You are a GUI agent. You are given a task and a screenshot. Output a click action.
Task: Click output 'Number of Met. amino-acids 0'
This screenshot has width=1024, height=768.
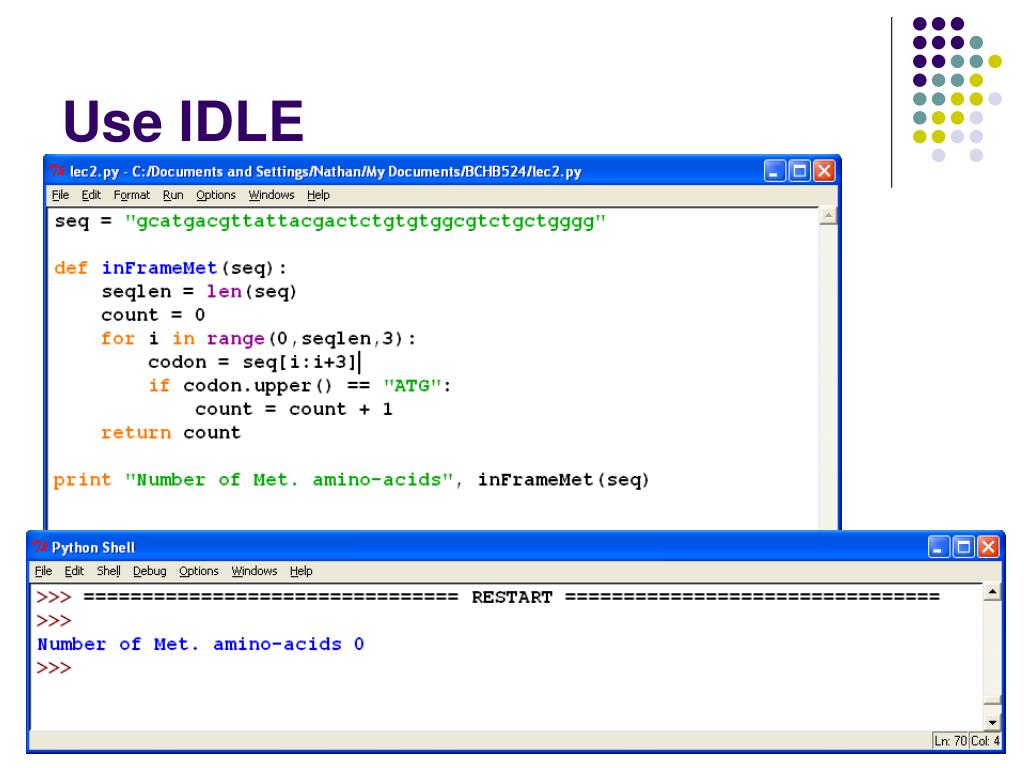(x=200, y=645)
